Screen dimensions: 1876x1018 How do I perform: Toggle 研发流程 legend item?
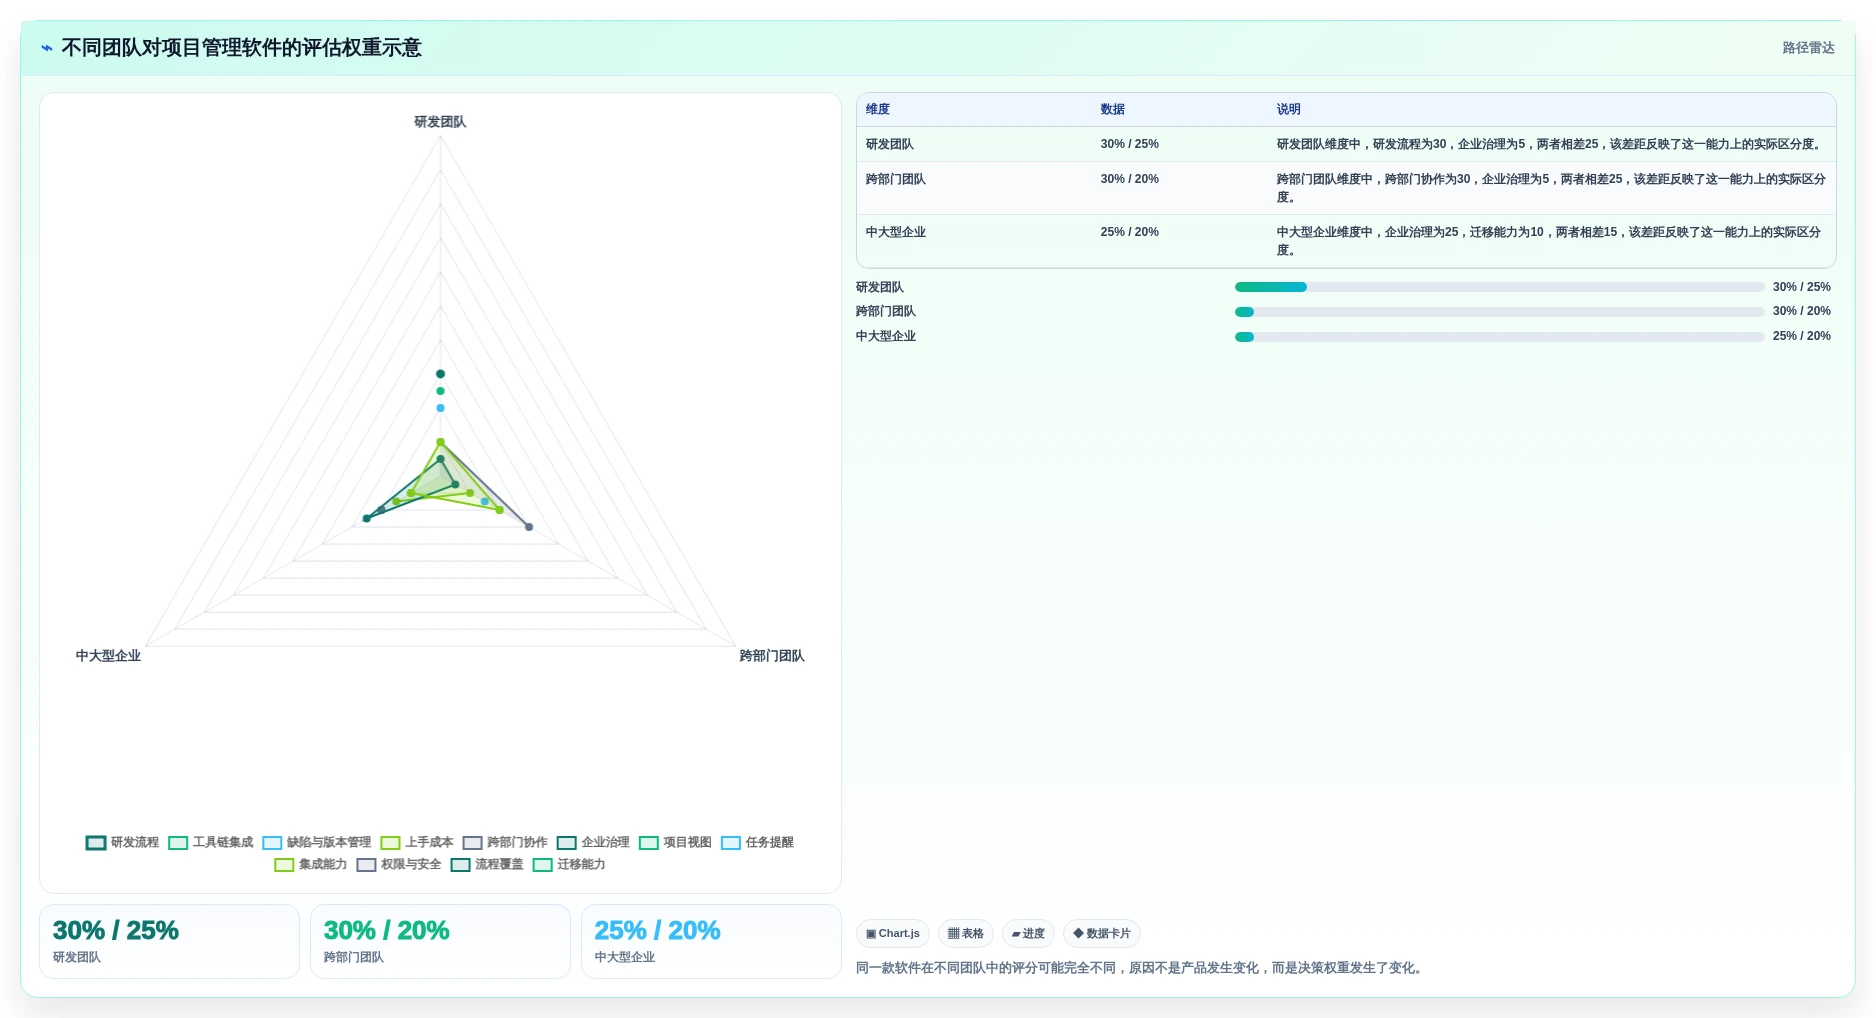(x=122, y=842)
